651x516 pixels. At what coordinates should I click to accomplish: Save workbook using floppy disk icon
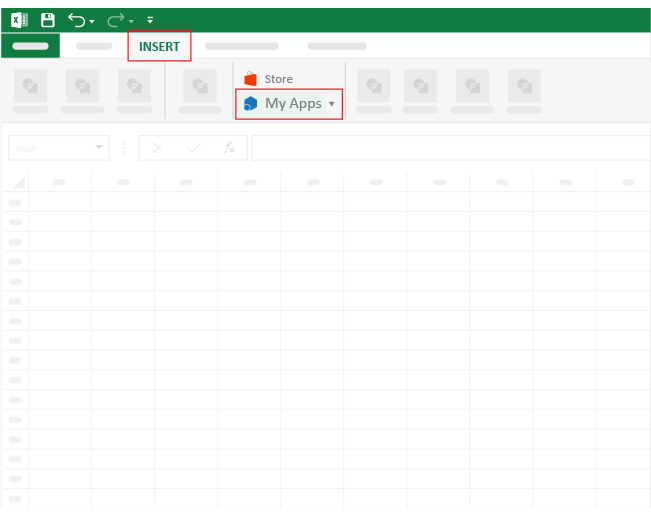tap(47, 20)
